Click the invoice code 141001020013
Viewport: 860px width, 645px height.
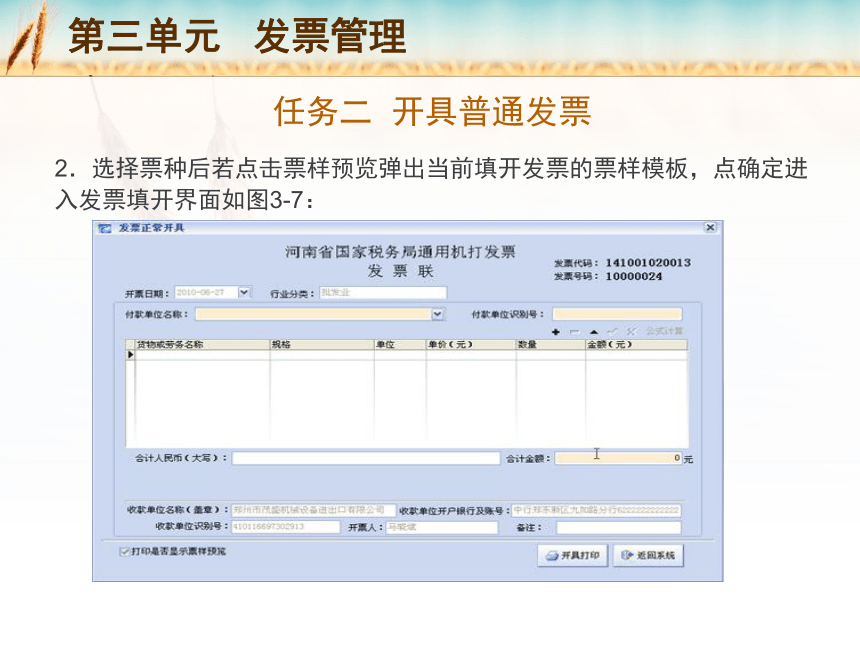(x=648, y=263)
